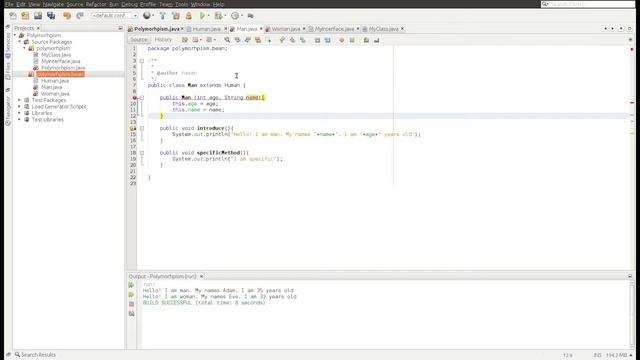
Task: Open the File menu
Action: [9, 4]
